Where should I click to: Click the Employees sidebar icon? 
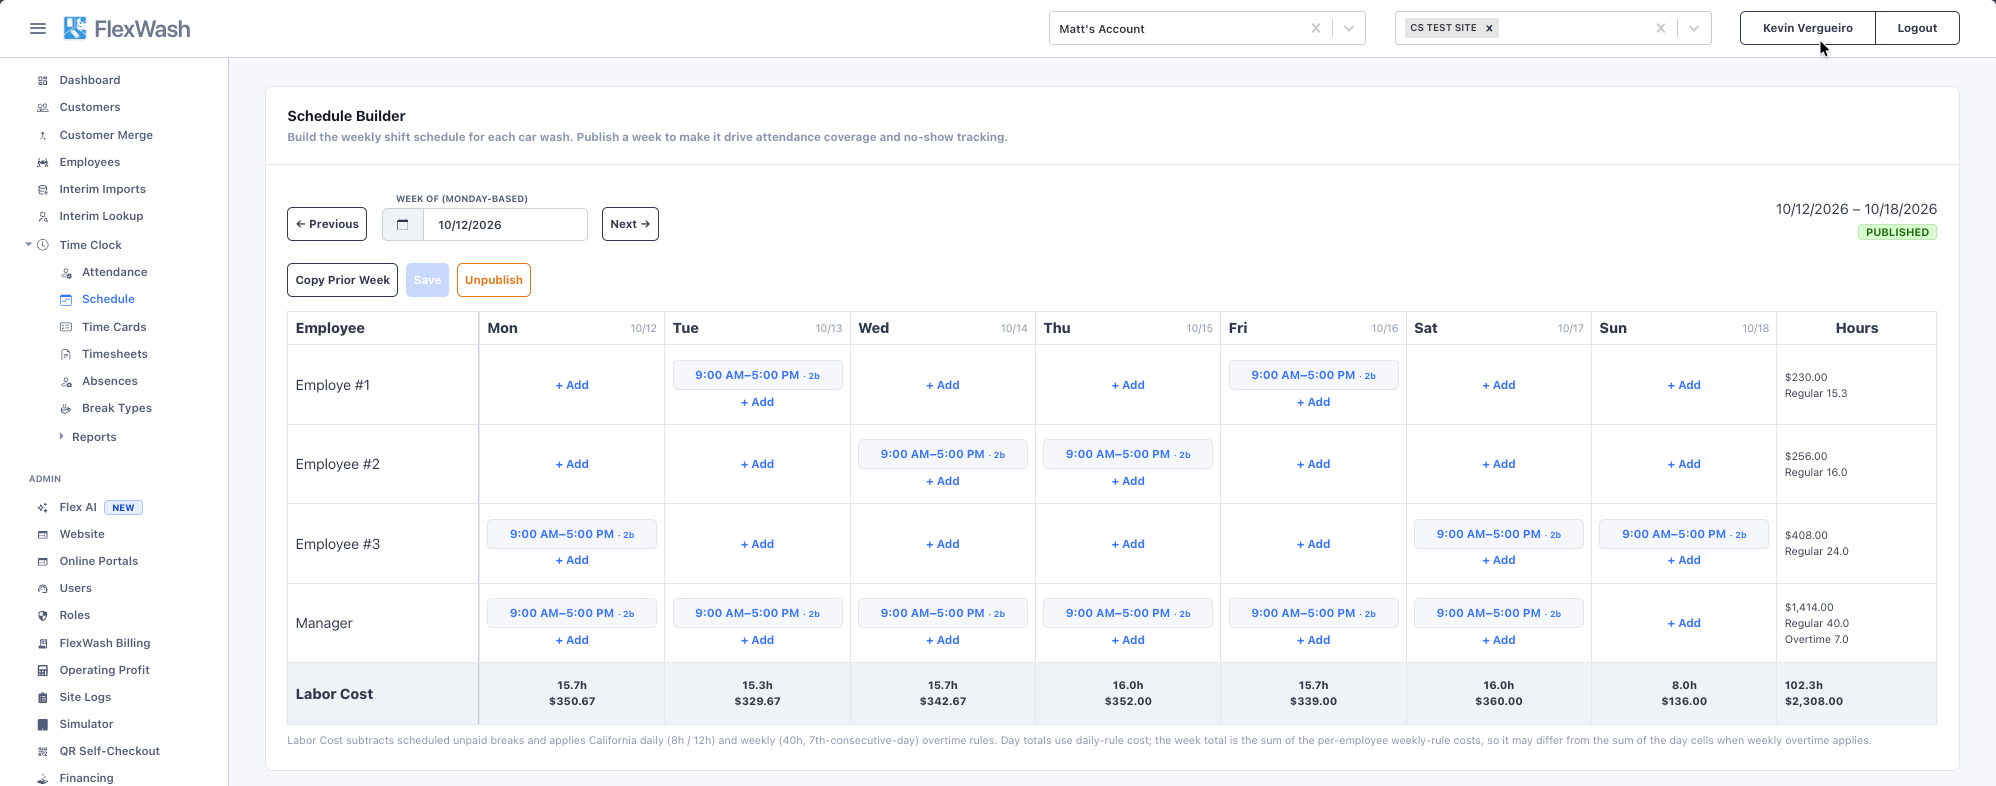(x=43, y=163)
